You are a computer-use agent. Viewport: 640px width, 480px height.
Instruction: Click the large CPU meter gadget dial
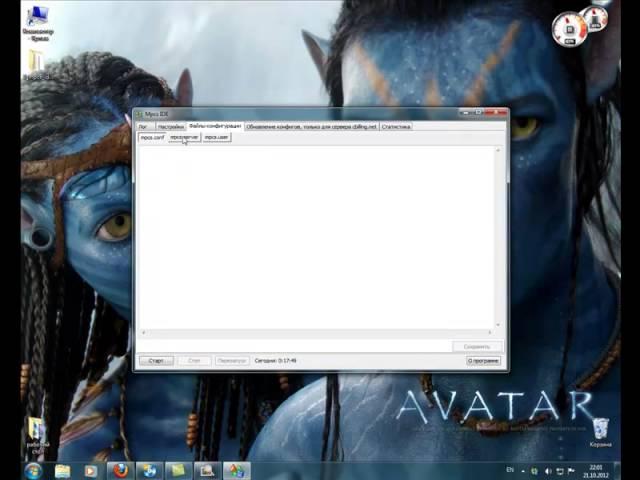point(570,30)
